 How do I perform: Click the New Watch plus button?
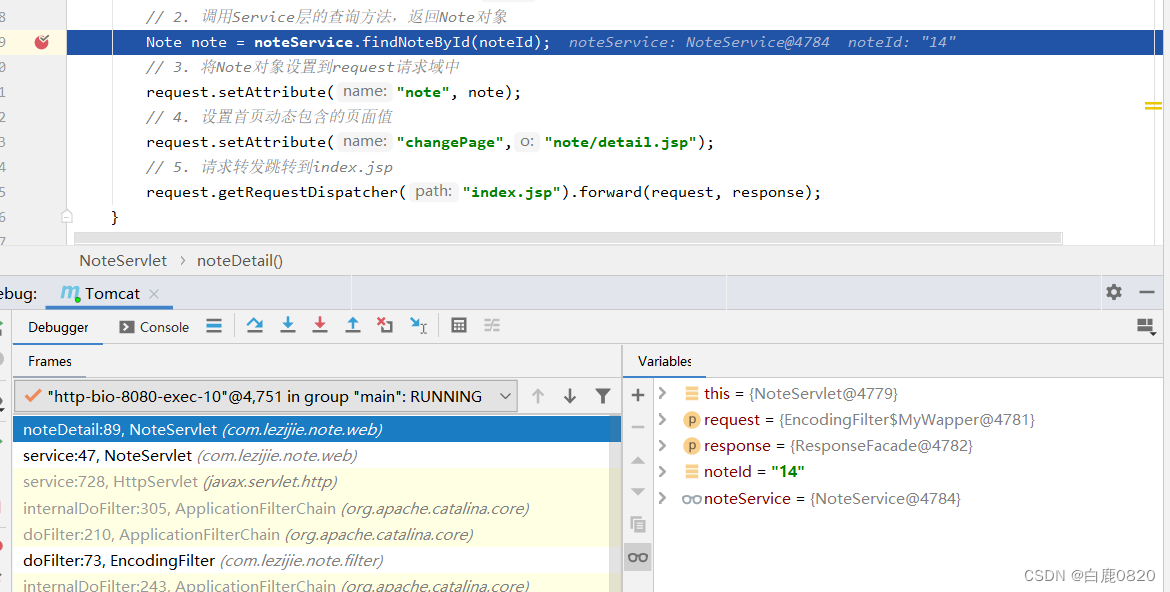pos(637,395)
